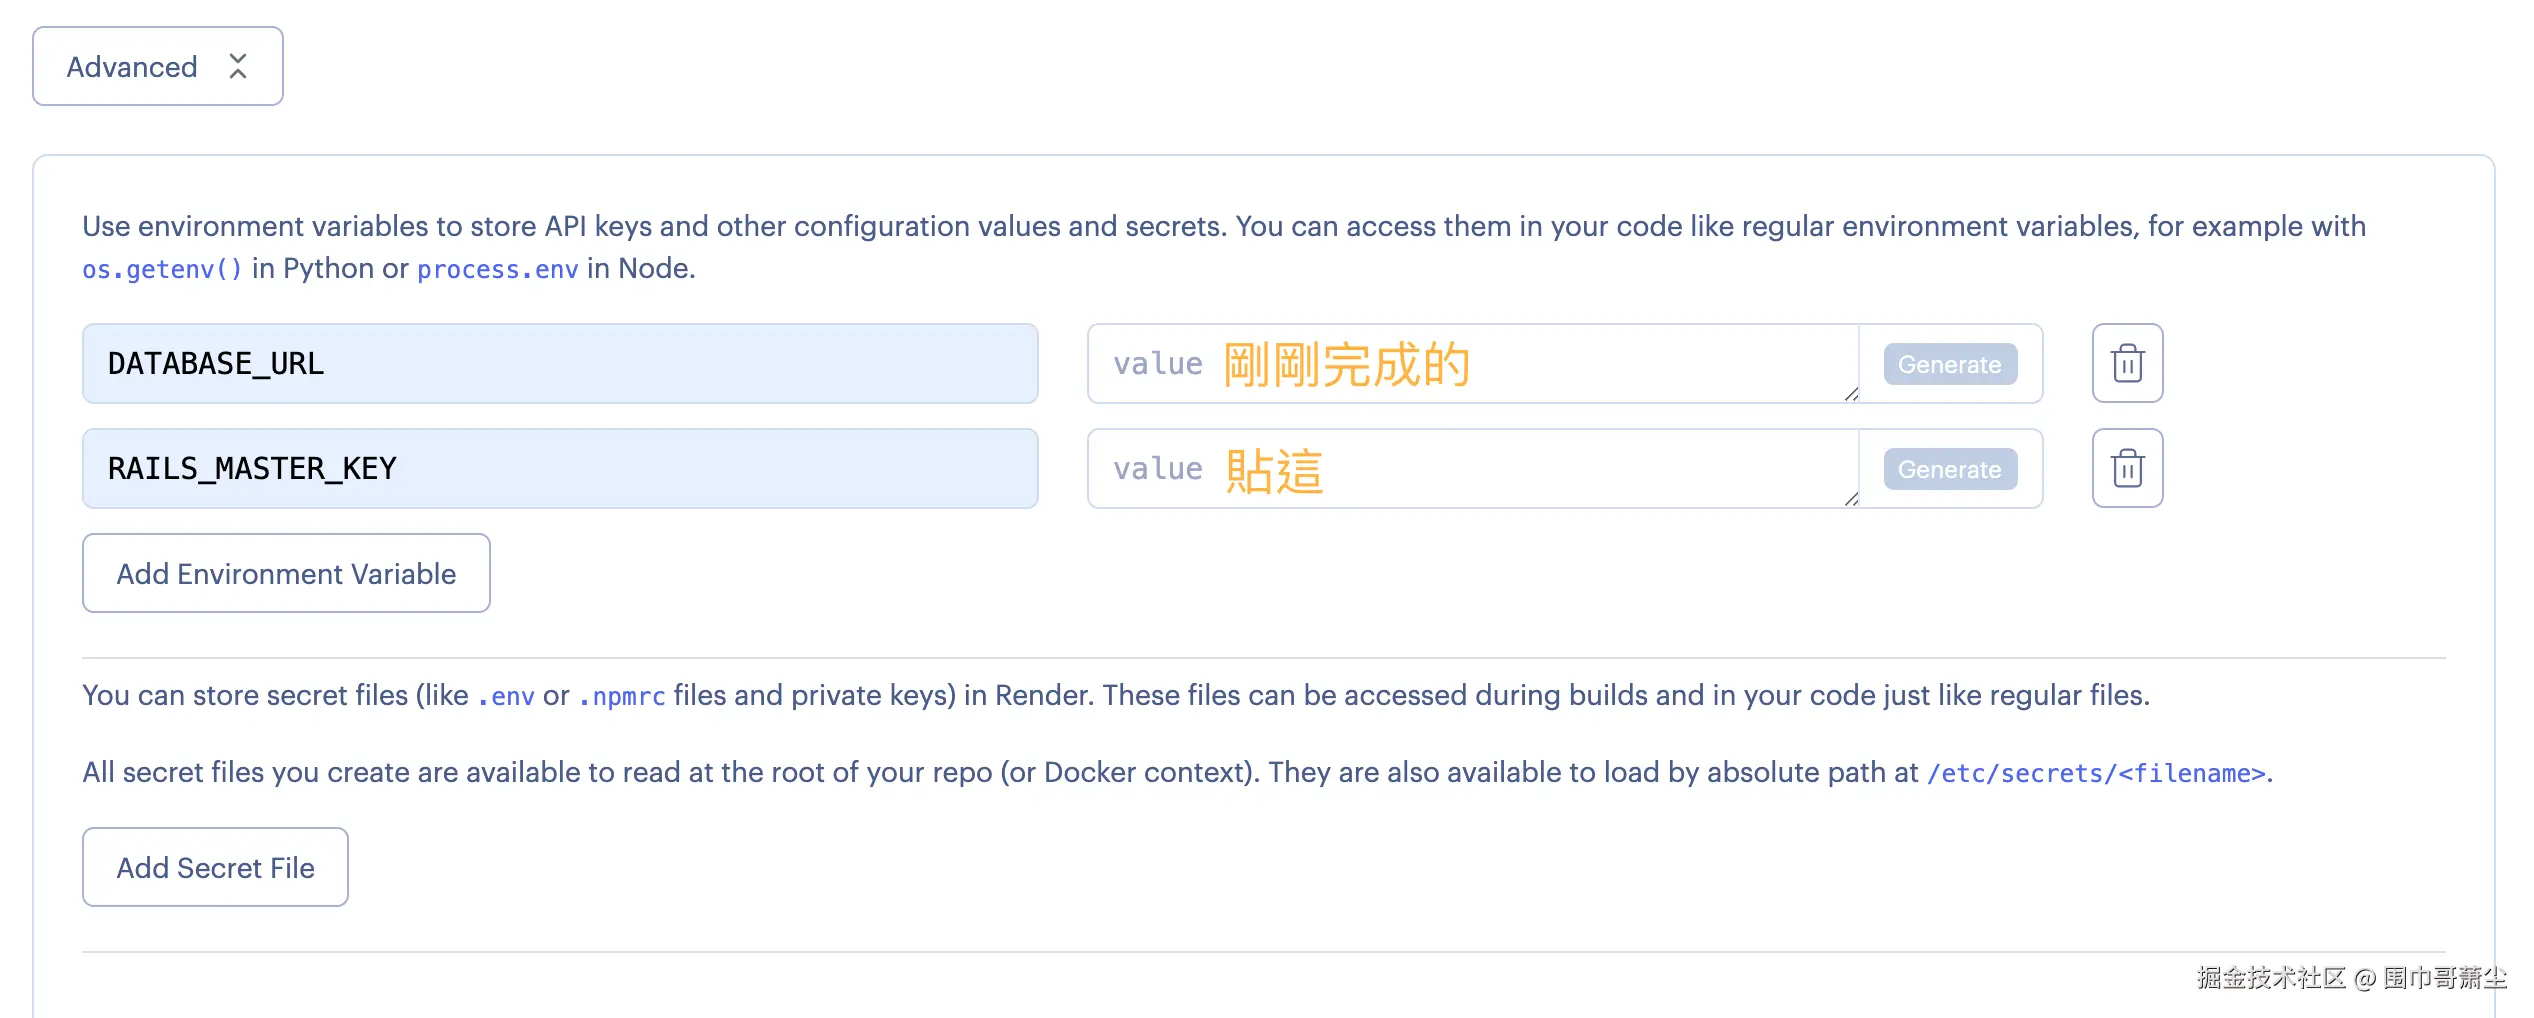Click the 掘金技术社区 watermark text

pos(2270,977)
